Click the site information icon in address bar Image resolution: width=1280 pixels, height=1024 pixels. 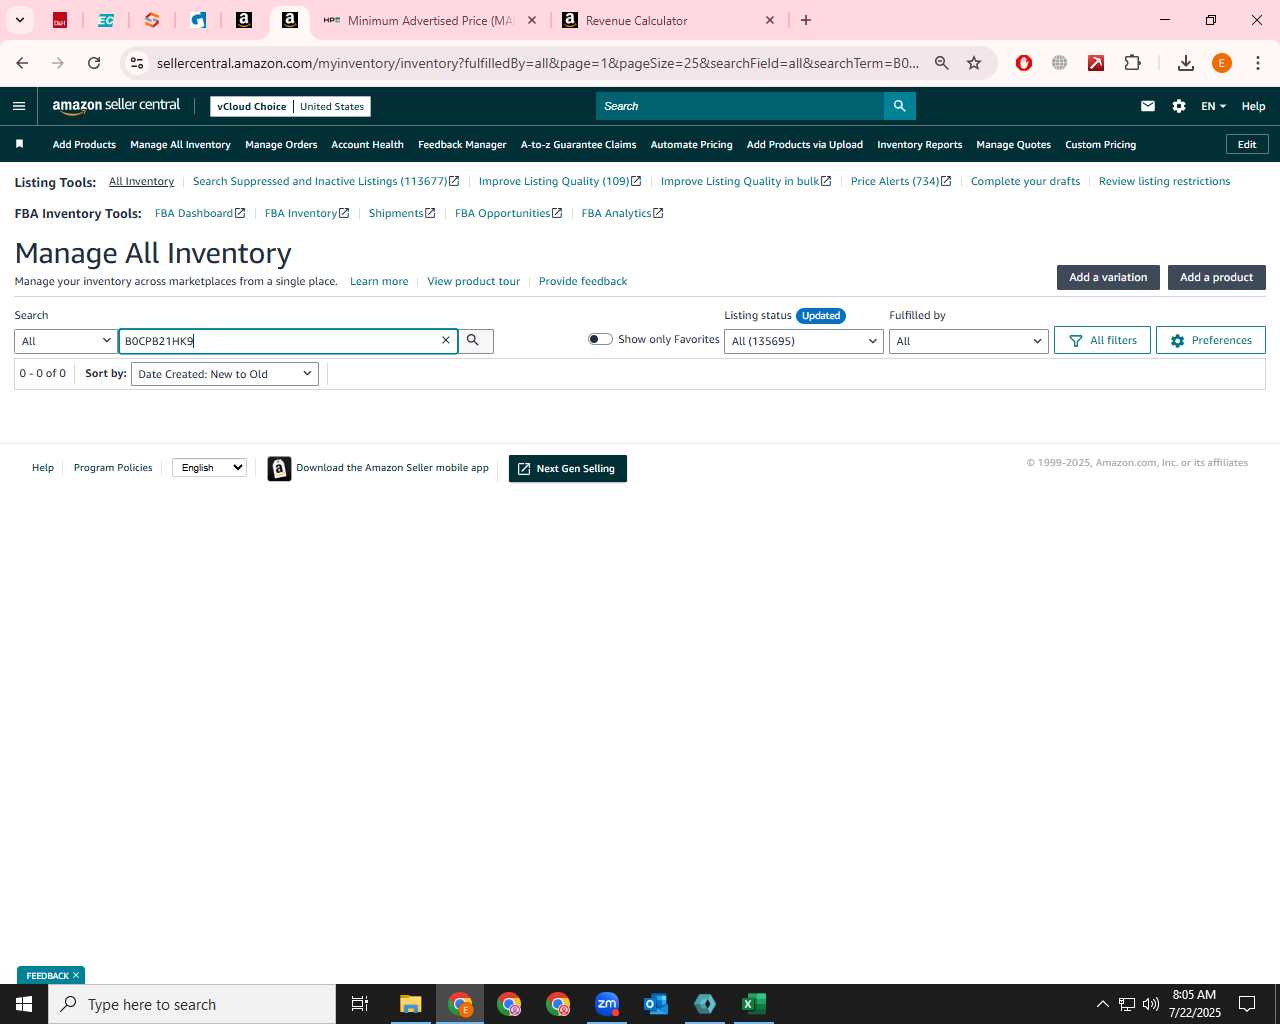(x=138, y=63)
